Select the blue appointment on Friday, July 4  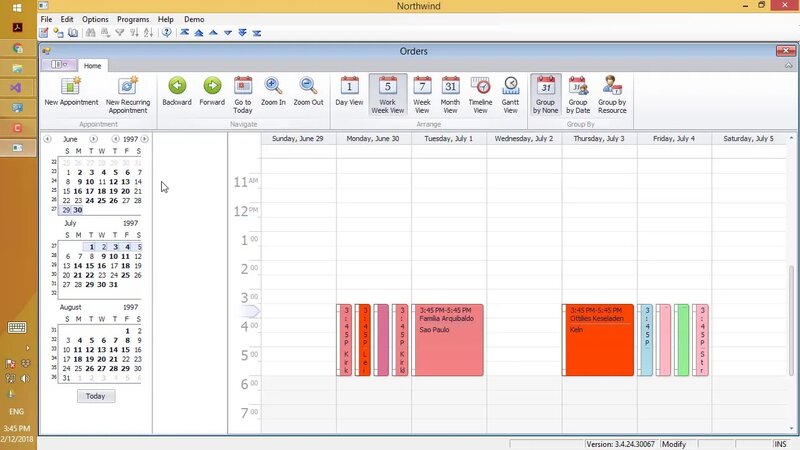(x=645, y=340)
